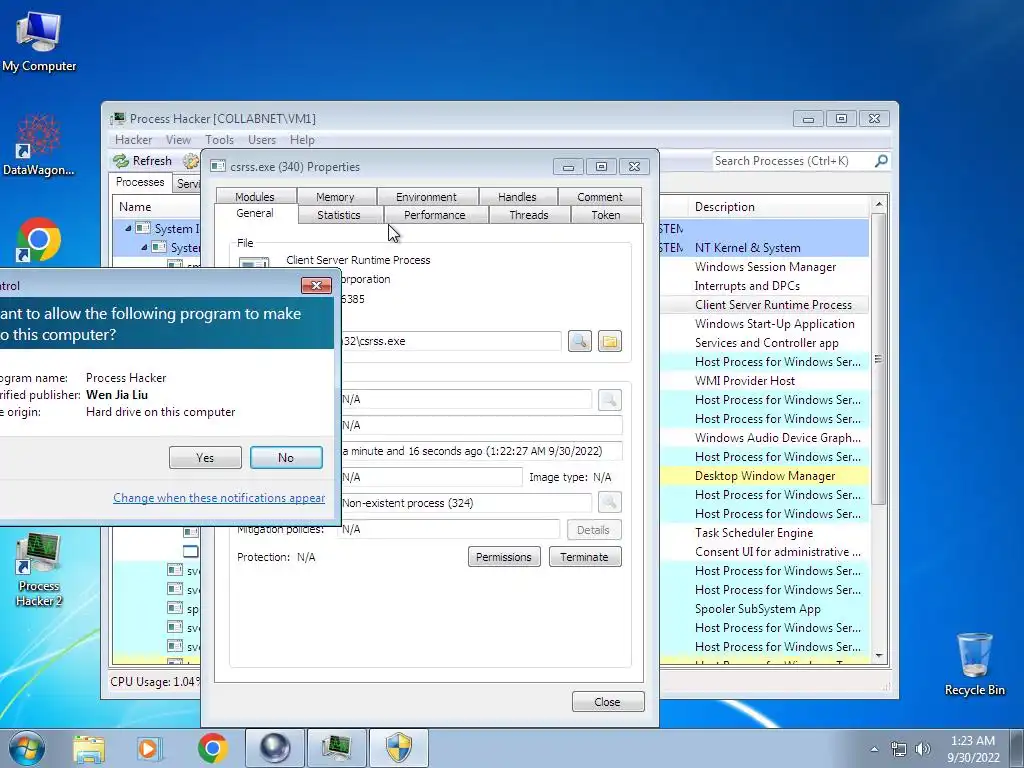This screenshot has width=1024, height=768.
Task: Switch to Process Hacker taskbar button
Action: [x=336, y=748]
